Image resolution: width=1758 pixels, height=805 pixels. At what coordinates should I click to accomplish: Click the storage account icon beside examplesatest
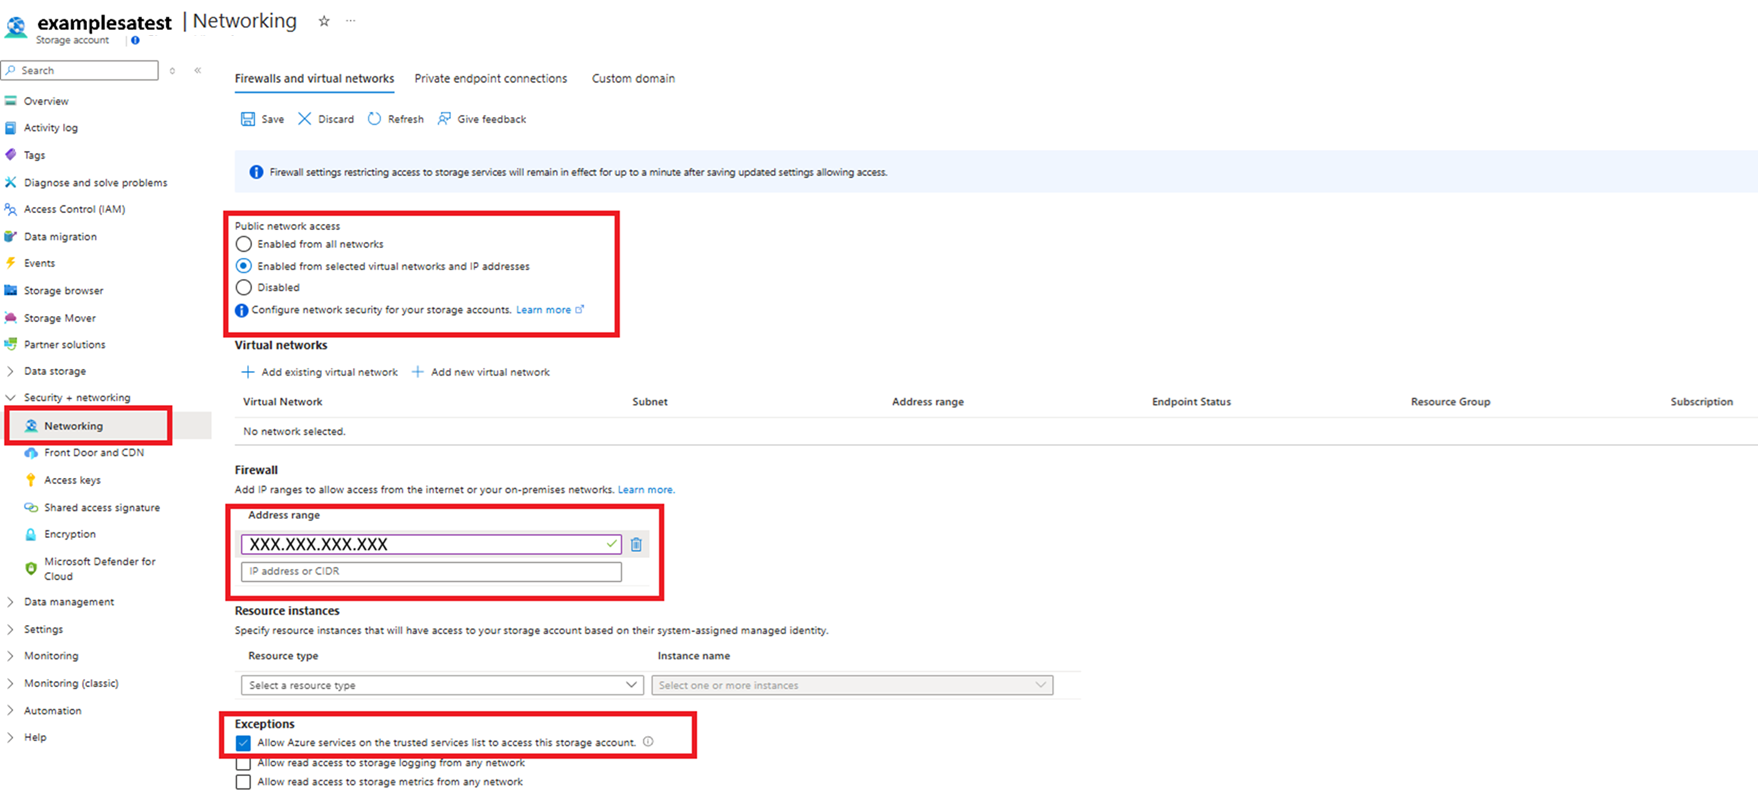tap(16, 26)
